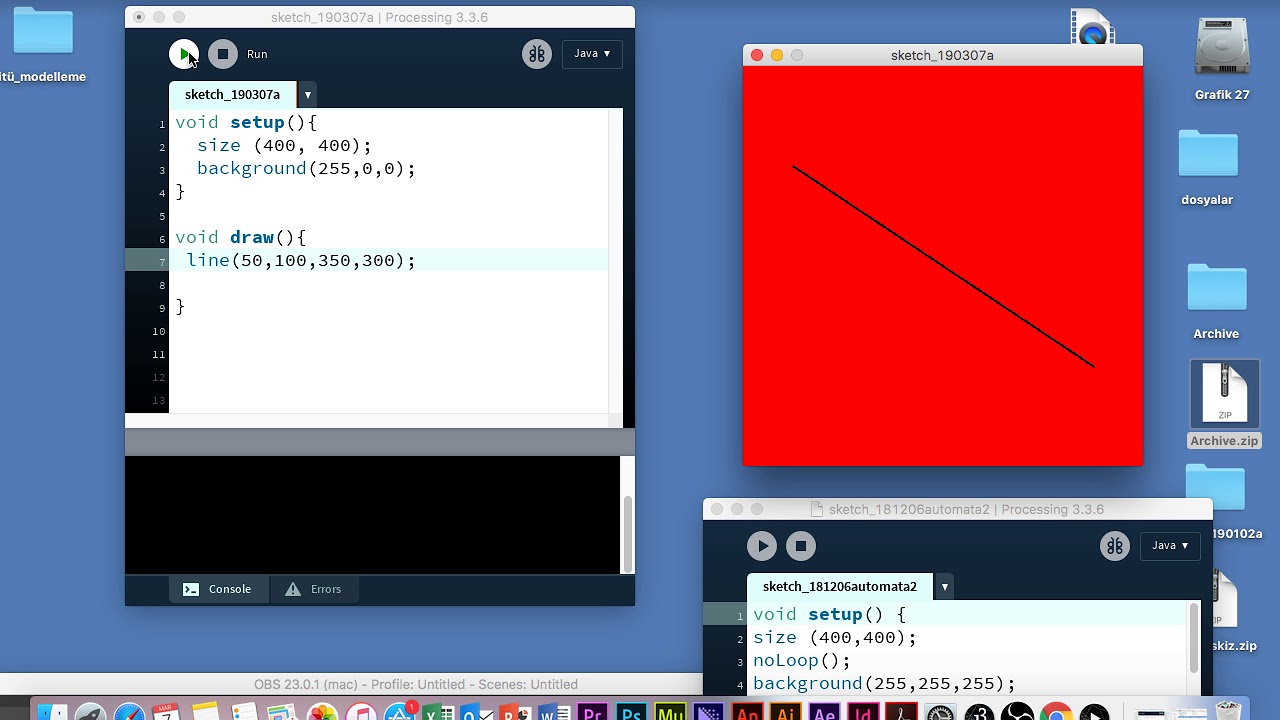Open Notes from Dock
The width and height of the screenshot is (1280, 720).
(x=206, y=711)
